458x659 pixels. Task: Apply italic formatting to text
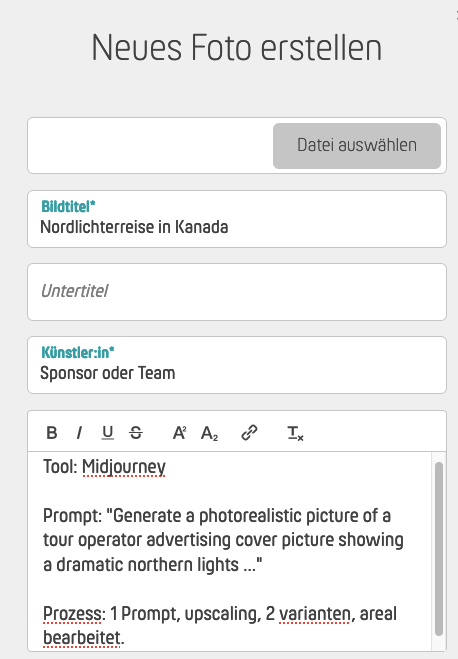coord(79,432)
